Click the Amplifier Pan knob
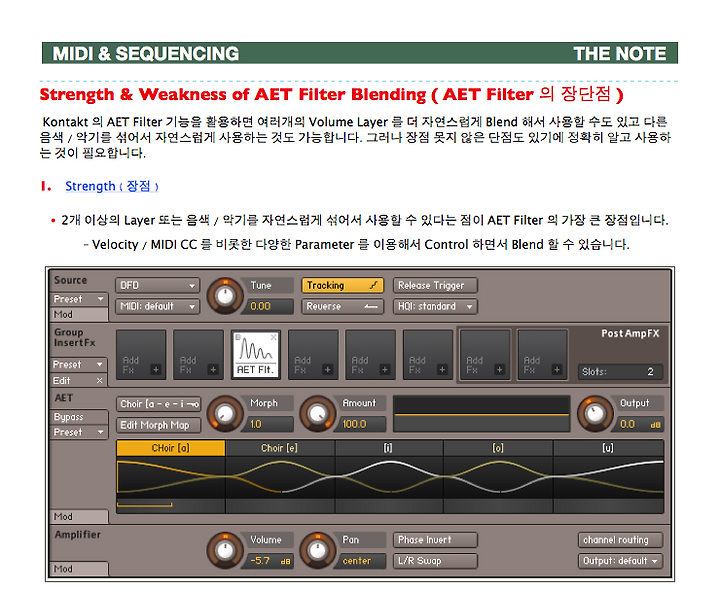The width and height of the screenshot is (720, 590). click(x=317, y=550)
